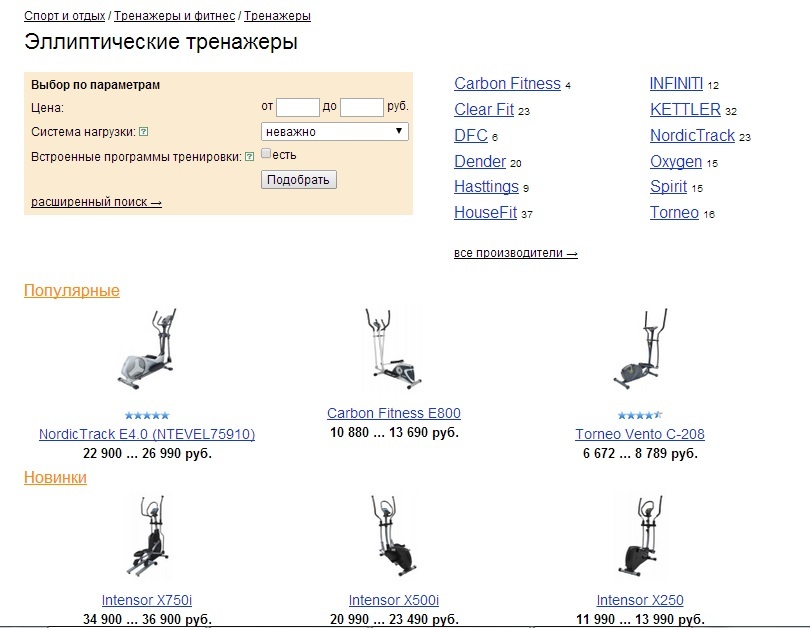Open HouseFit brand link
810x628 pixels.
click(486, 212)
